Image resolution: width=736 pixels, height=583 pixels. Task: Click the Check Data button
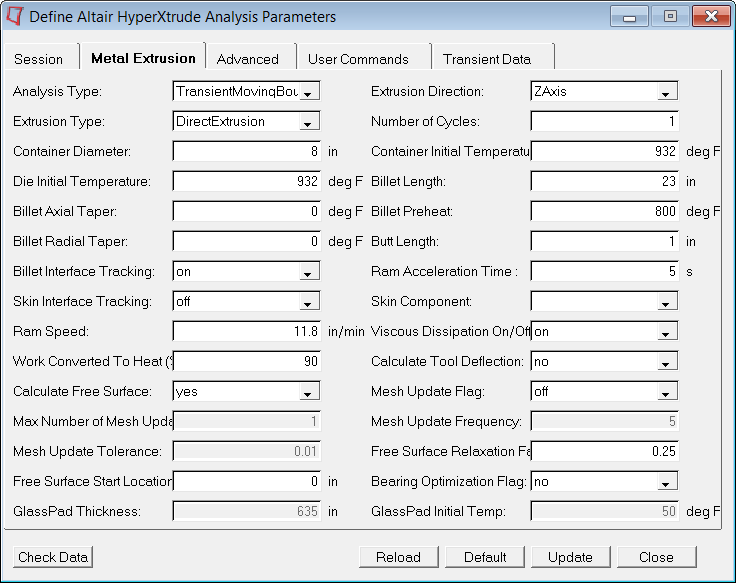pyautogui.click(x=53, y=557)
